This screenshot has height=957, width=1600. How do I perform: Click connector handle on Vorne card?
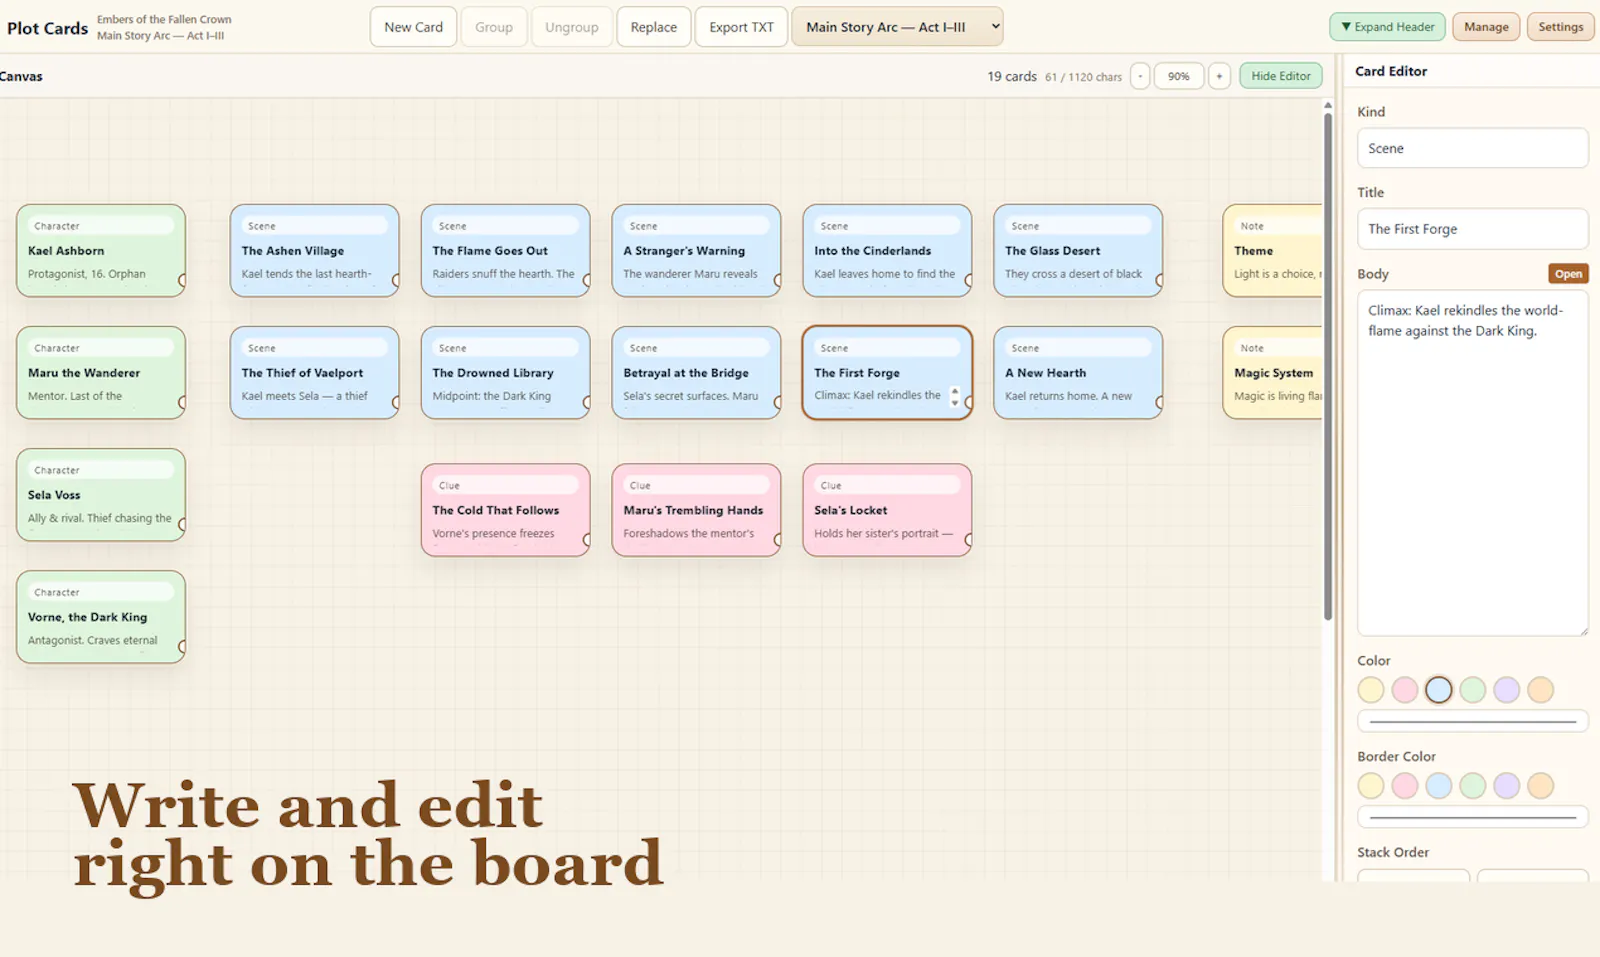pos(183,647)
